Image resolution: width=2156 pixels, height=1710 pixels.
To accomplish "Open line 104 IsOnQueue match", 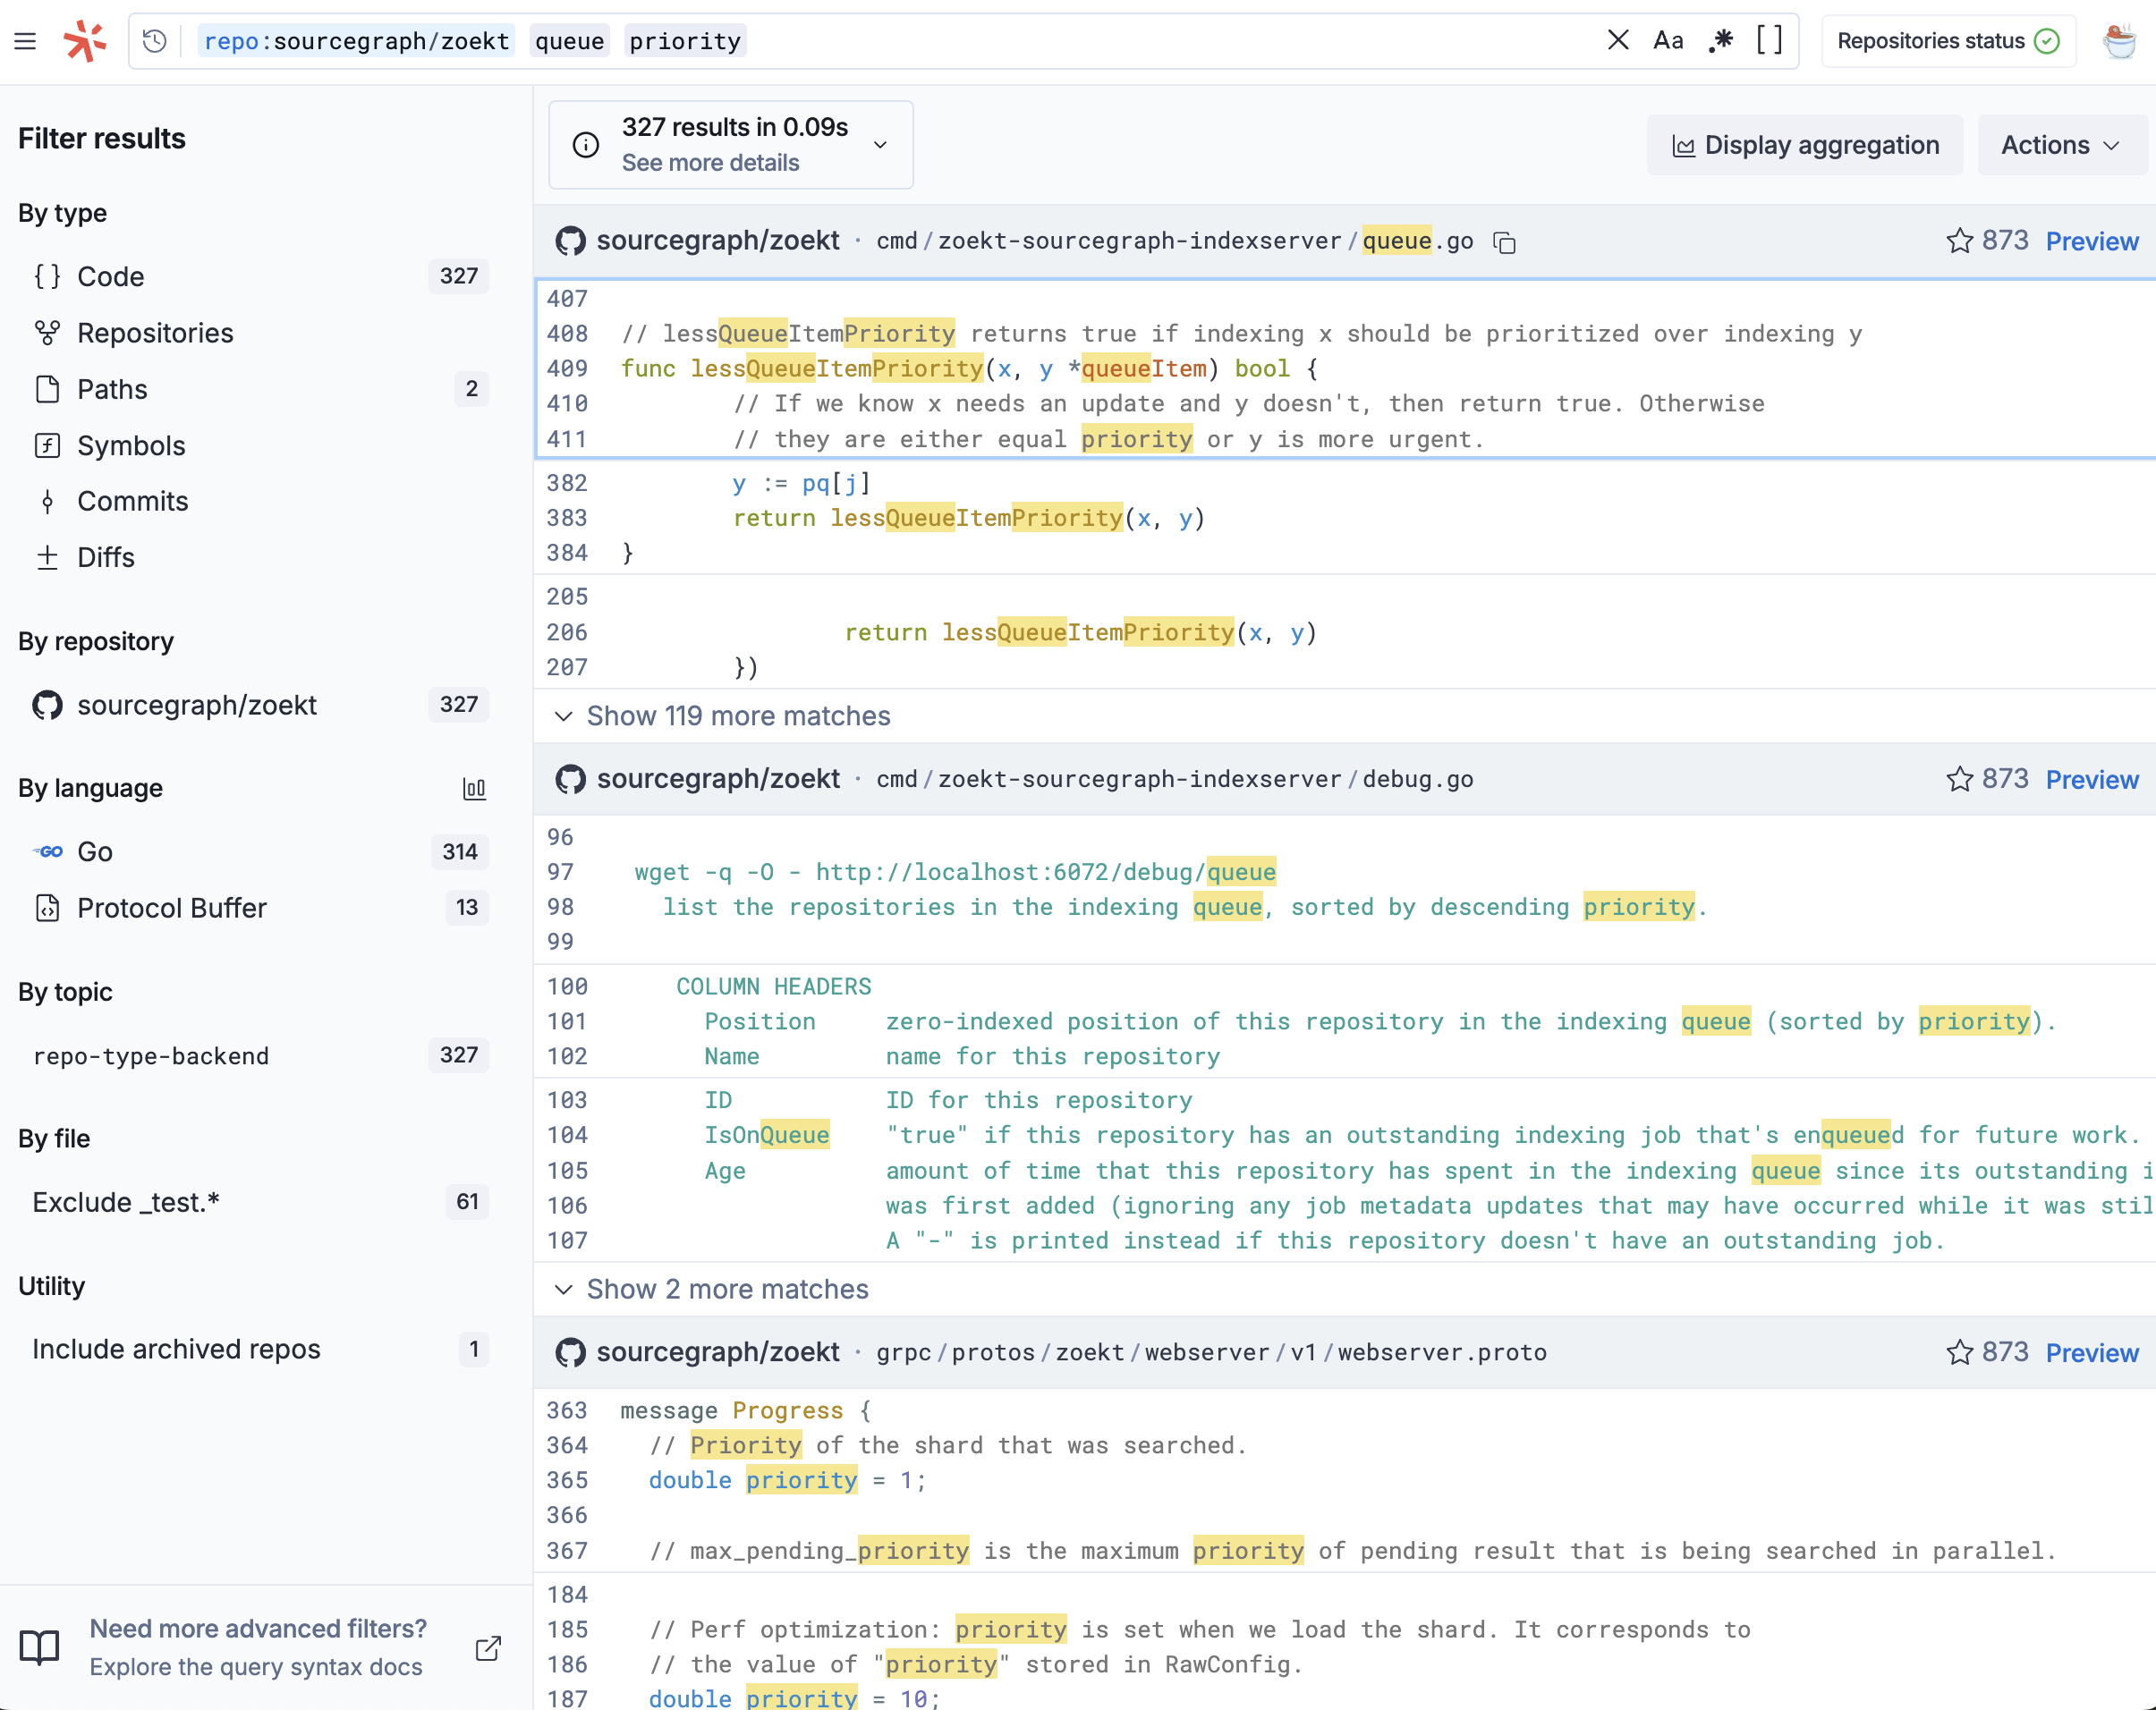I will [767, 1135].
